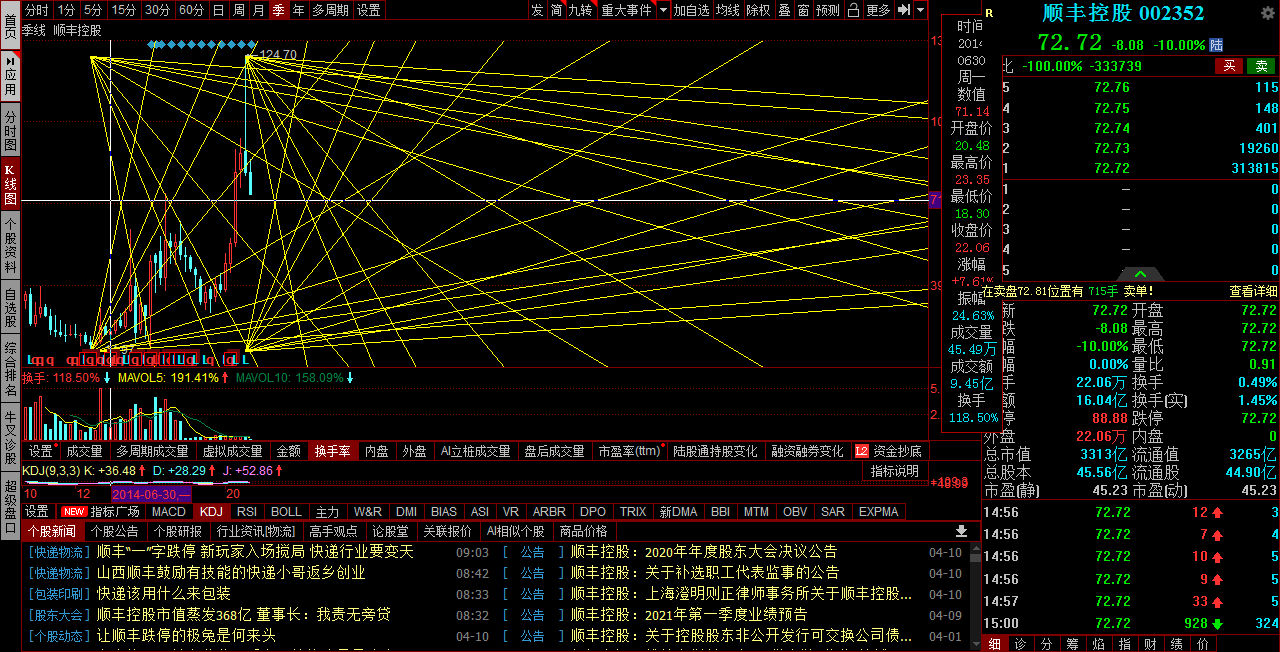Click 查看详细 link
1280x652 pixels.
[x=1253, y=291]
